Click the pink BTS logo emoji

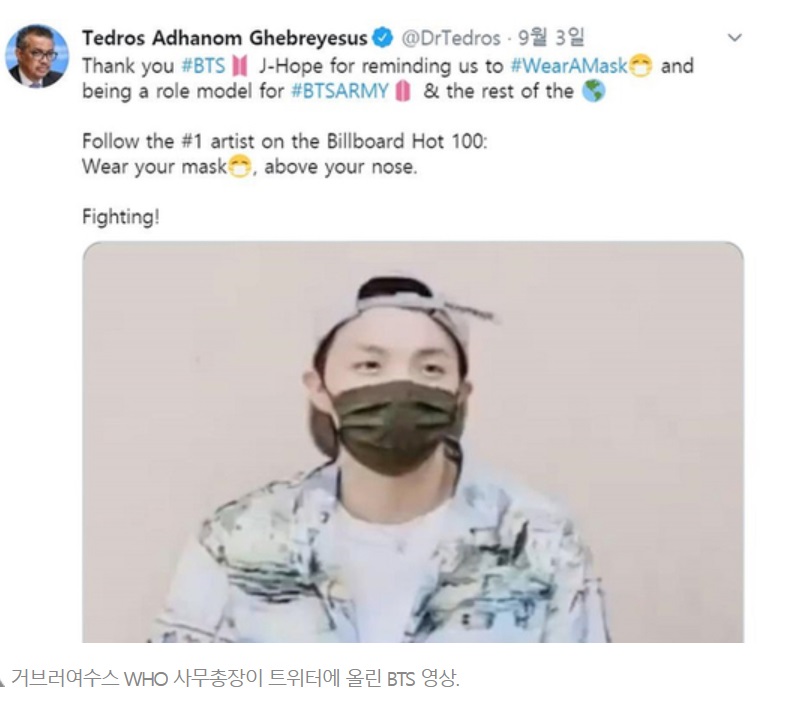(x=239, y=66)
